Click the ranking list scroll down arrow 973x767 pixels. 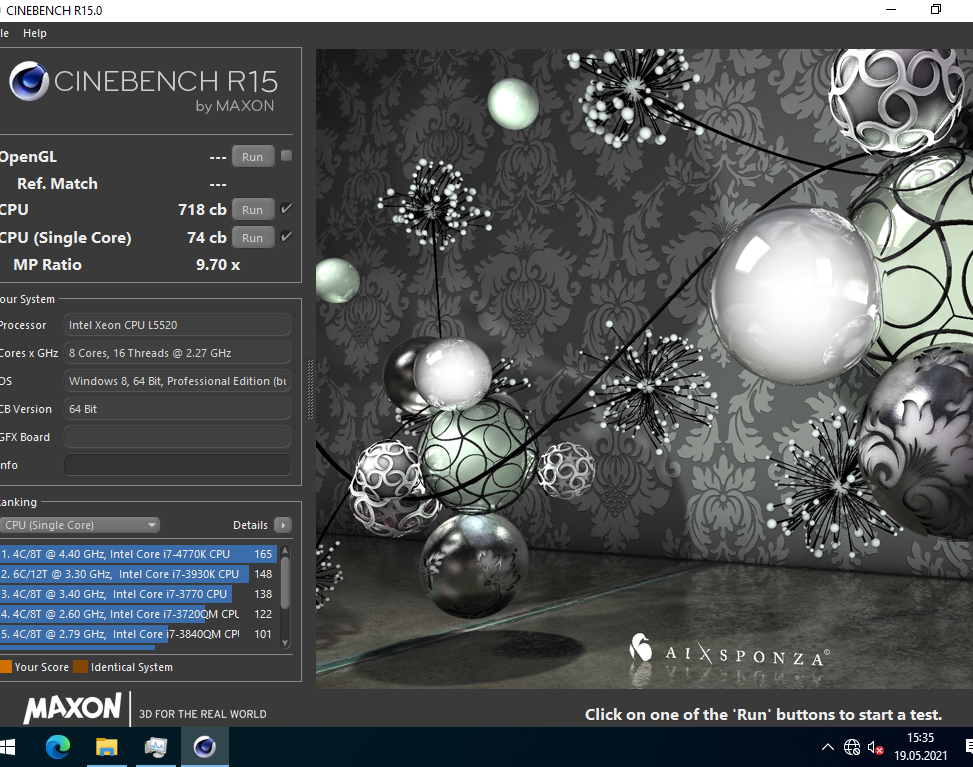285,643
